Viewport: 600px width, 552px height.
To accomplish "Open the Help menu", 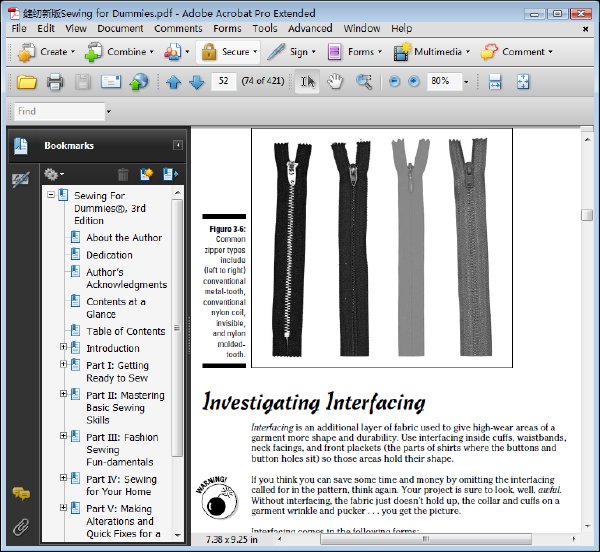I will click(x=402, y=29).
